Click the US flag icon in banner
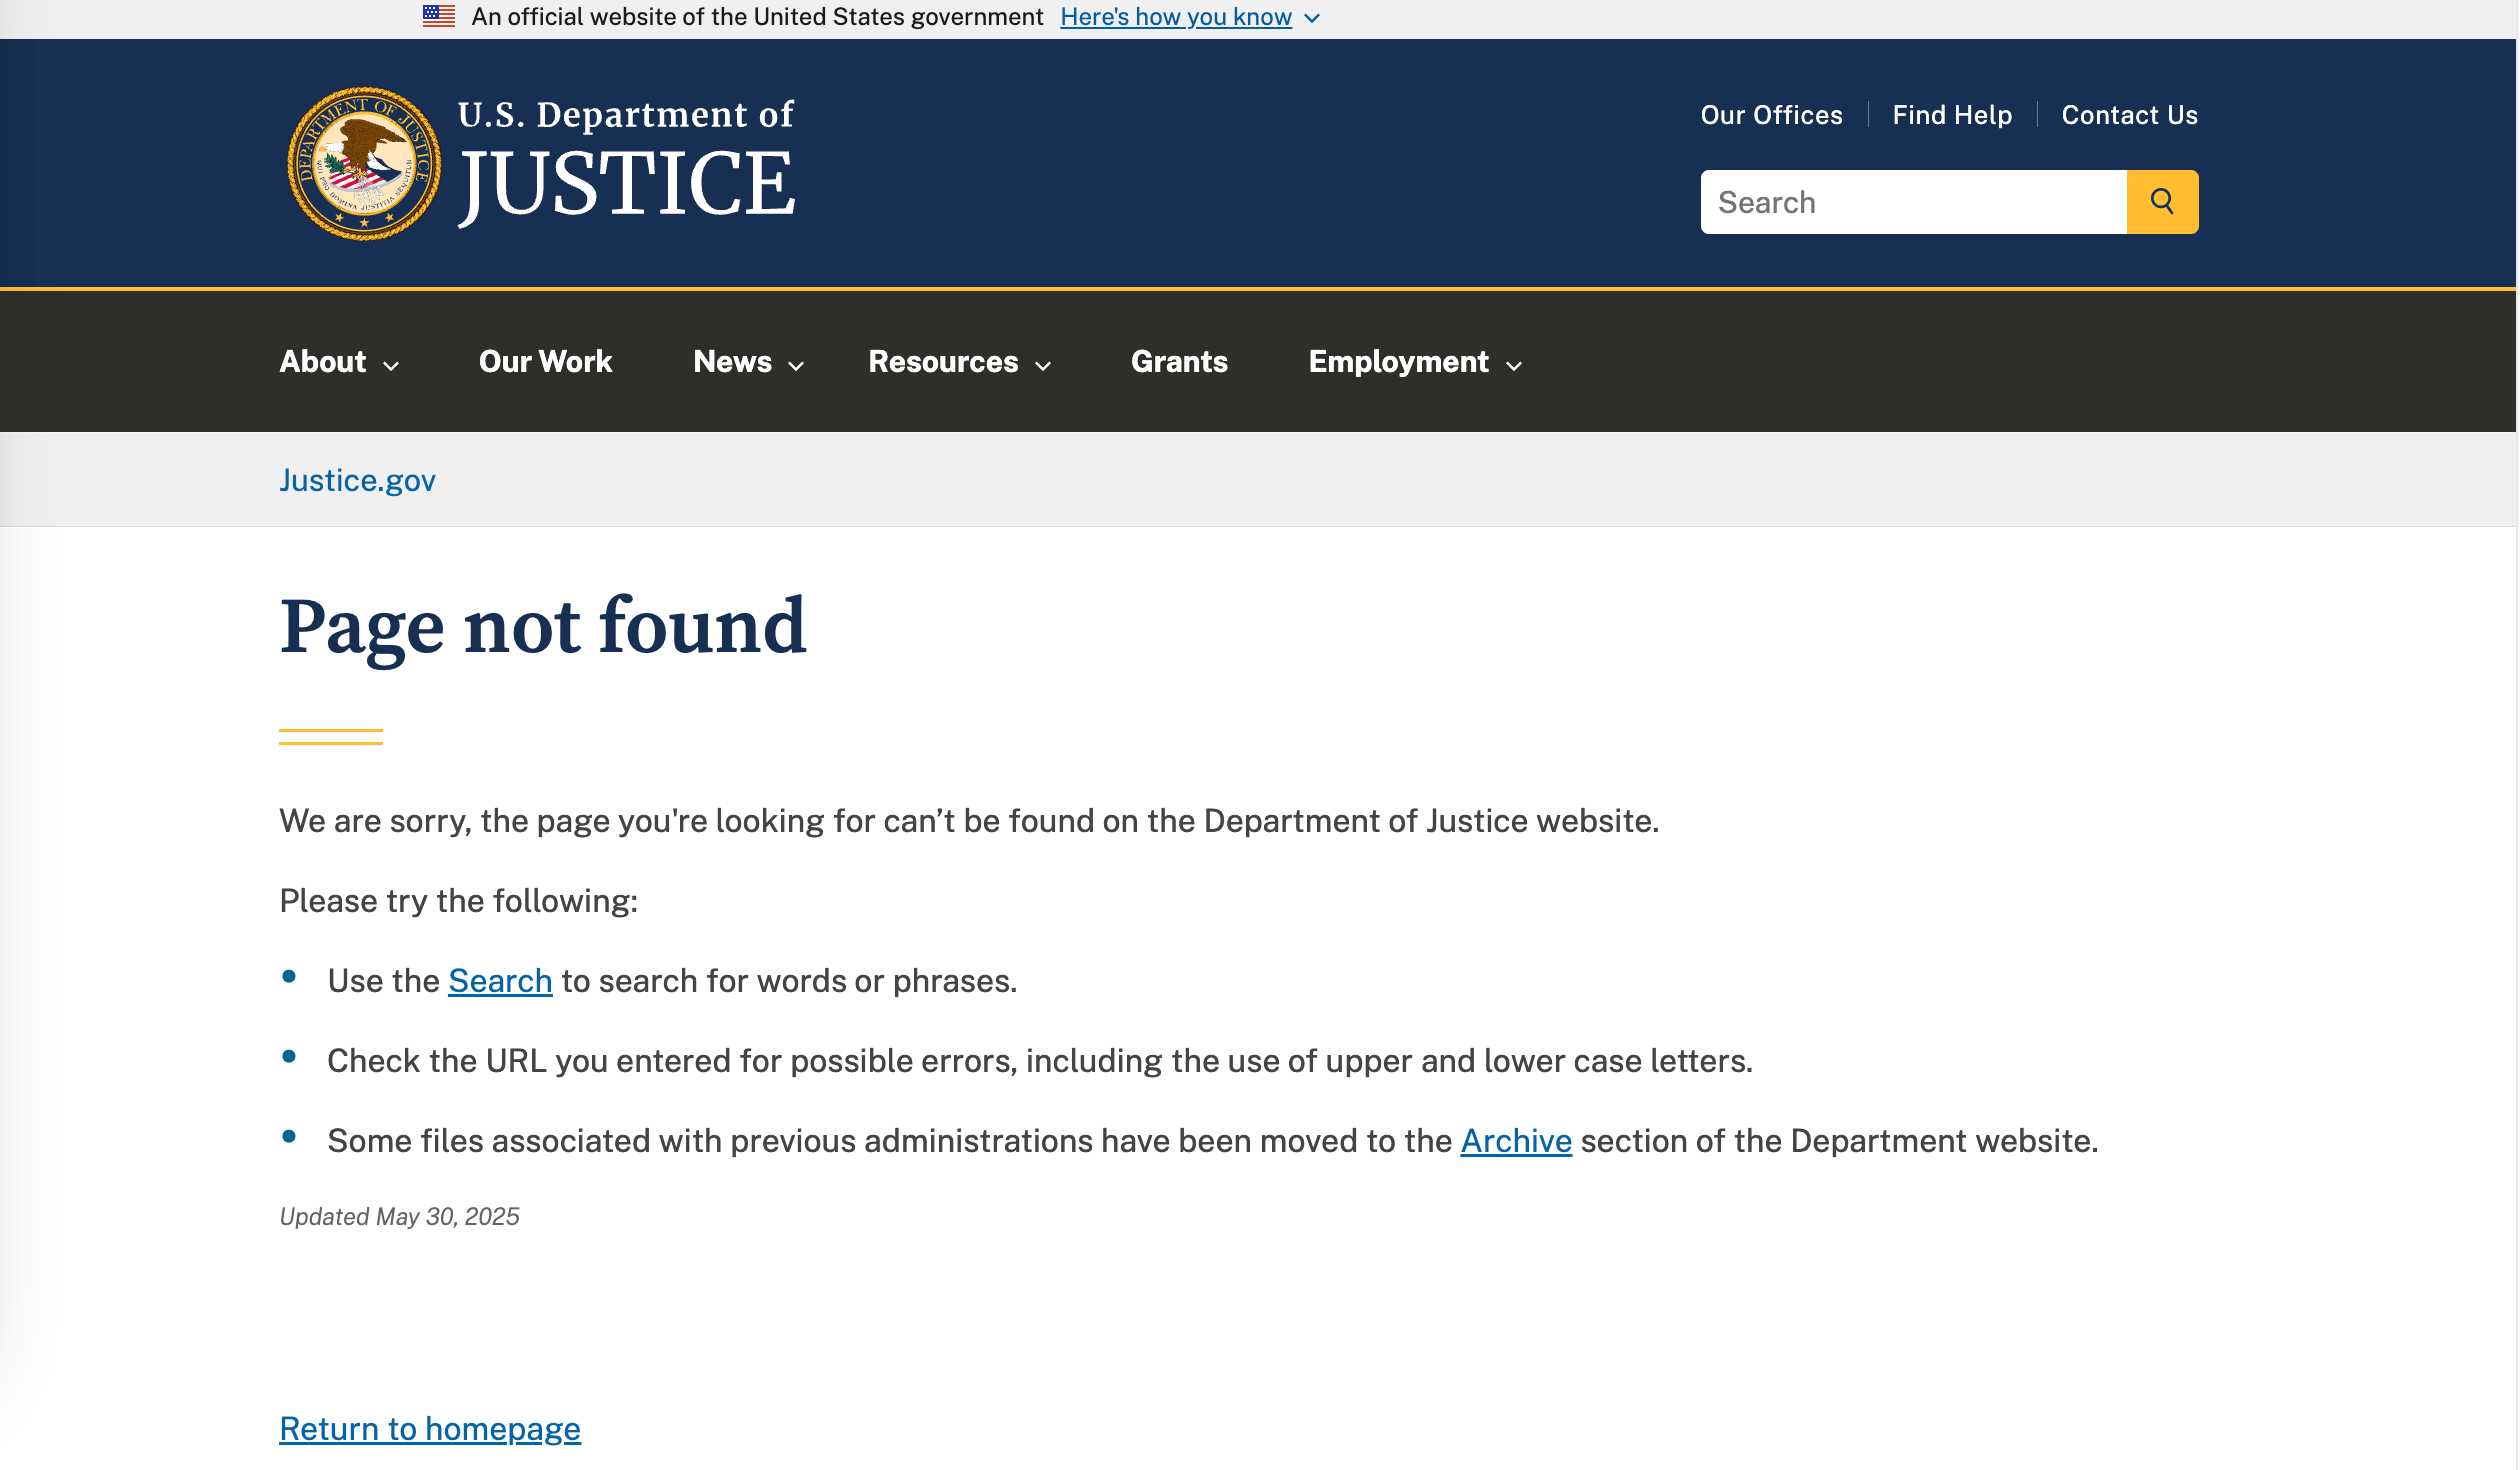The height and width of the screenshot is (1470, 2520). 438,16
